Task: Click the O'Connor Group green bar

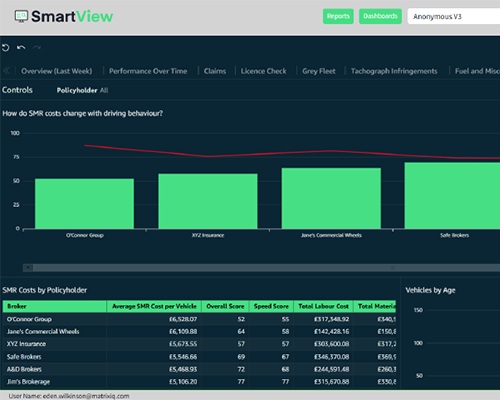Action: 84,204
